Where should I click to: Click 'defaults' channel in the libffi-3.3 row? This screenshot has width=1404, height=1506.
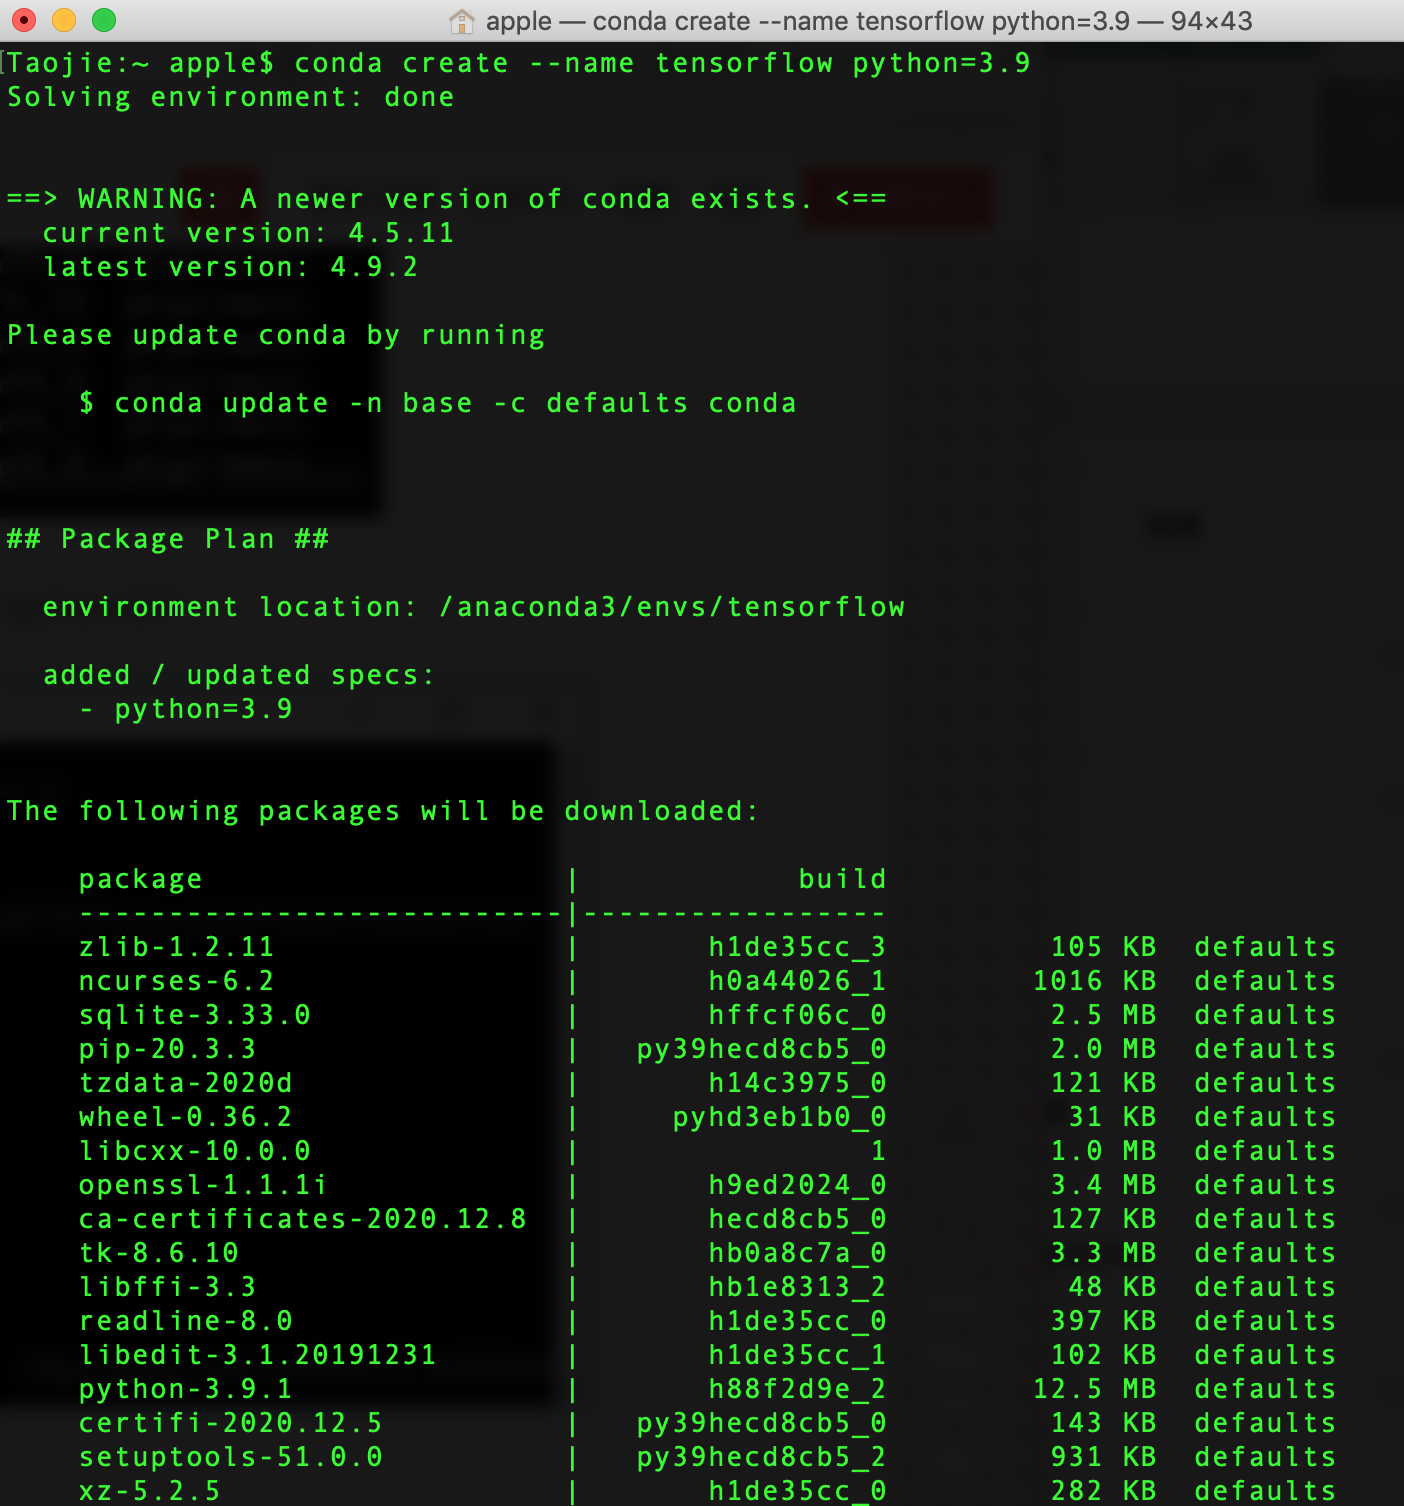tap(1265, 1287)
